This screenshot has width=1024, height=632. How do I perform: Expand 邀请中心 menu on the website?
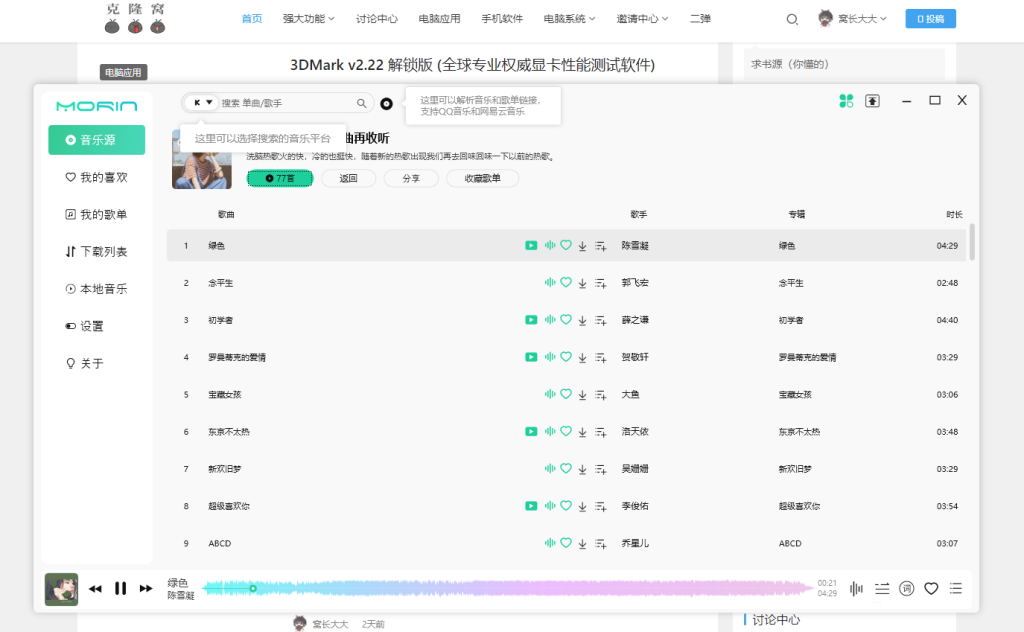pyautogui.click(x=642, y=19)
